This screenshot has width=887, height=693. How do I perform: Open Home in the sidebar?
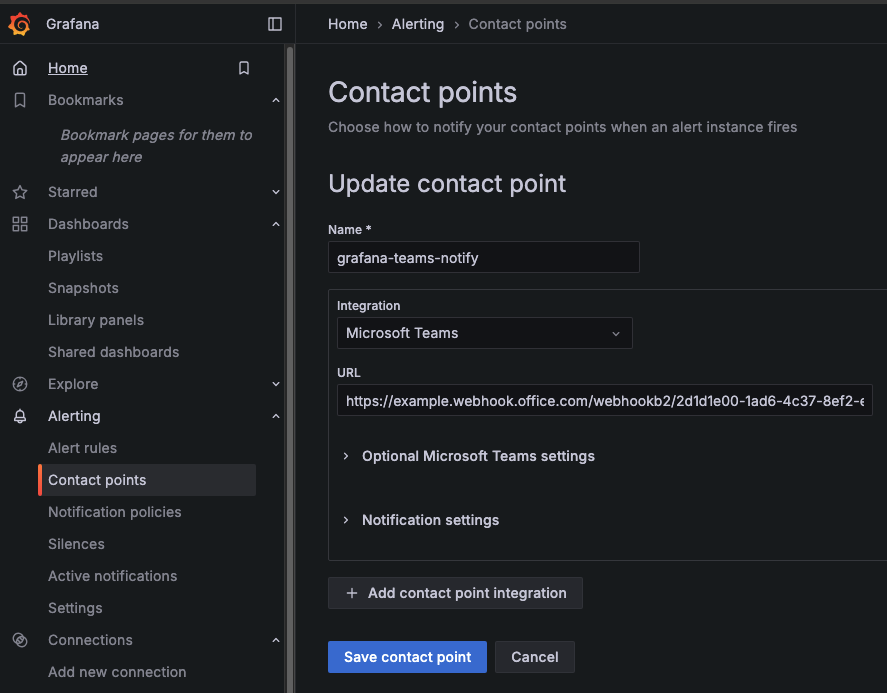[x=68, y=68]
